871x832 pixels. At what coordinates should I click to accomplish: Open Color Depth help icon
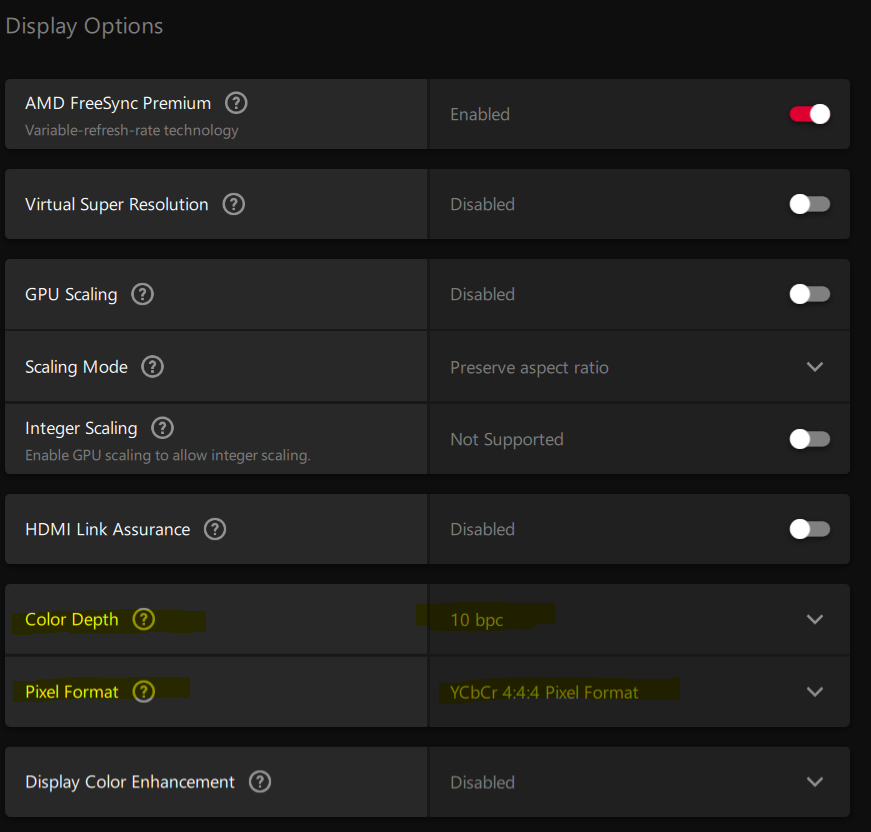pos(144,619)
